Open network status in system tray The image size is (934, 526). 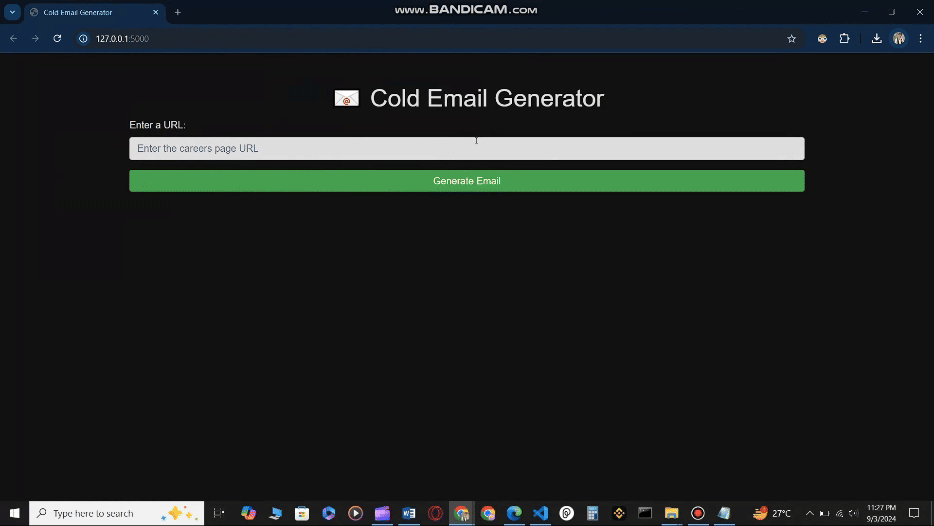(839, 513)
